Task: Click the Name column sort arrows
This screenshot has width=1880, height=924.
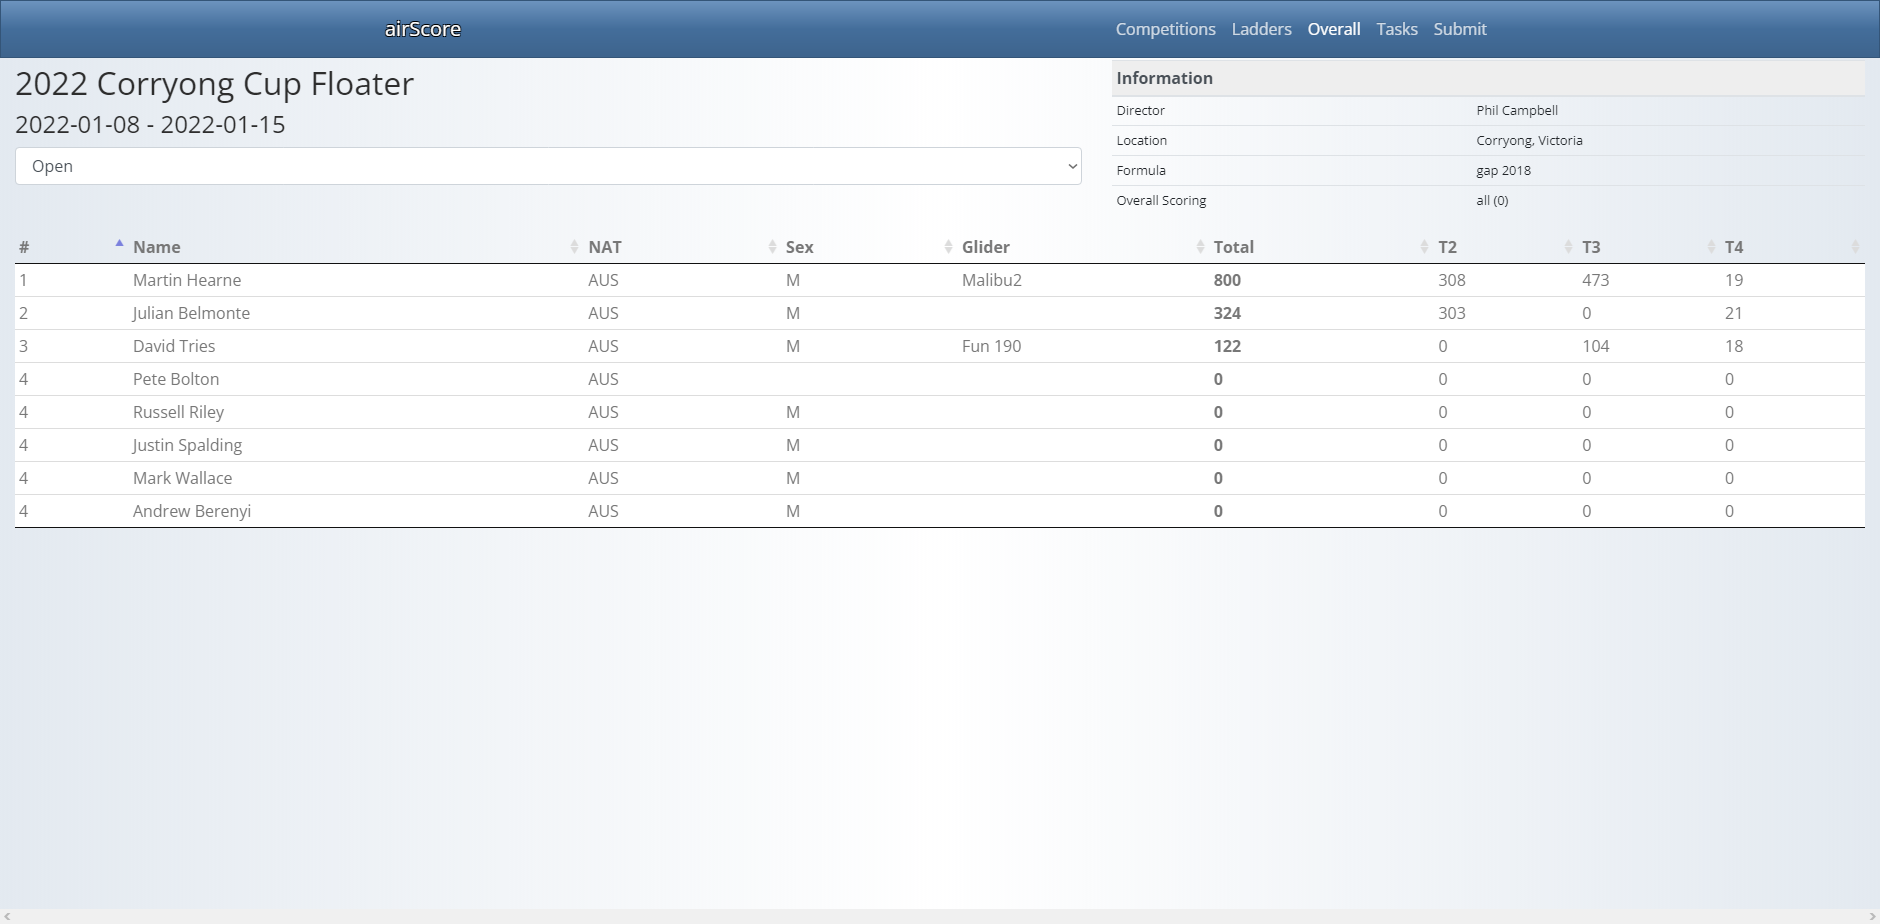Action: click(x=574, y=247)
